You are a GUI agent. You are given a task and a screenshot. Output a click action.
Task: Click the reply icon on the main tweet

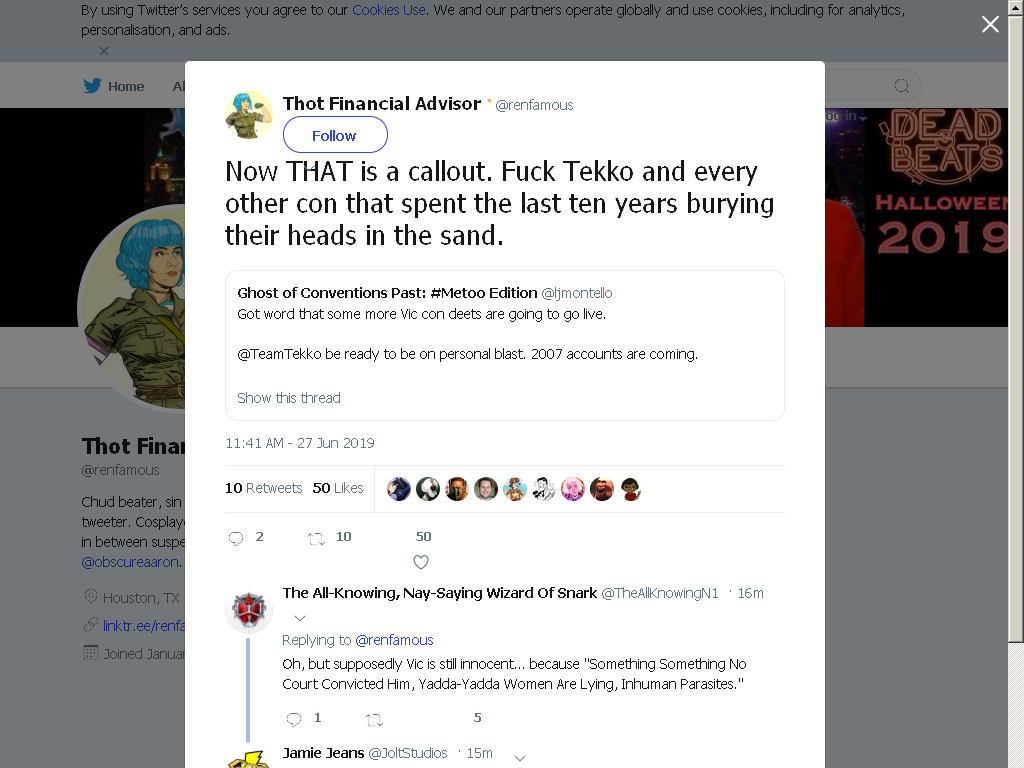tap(236, 538)
